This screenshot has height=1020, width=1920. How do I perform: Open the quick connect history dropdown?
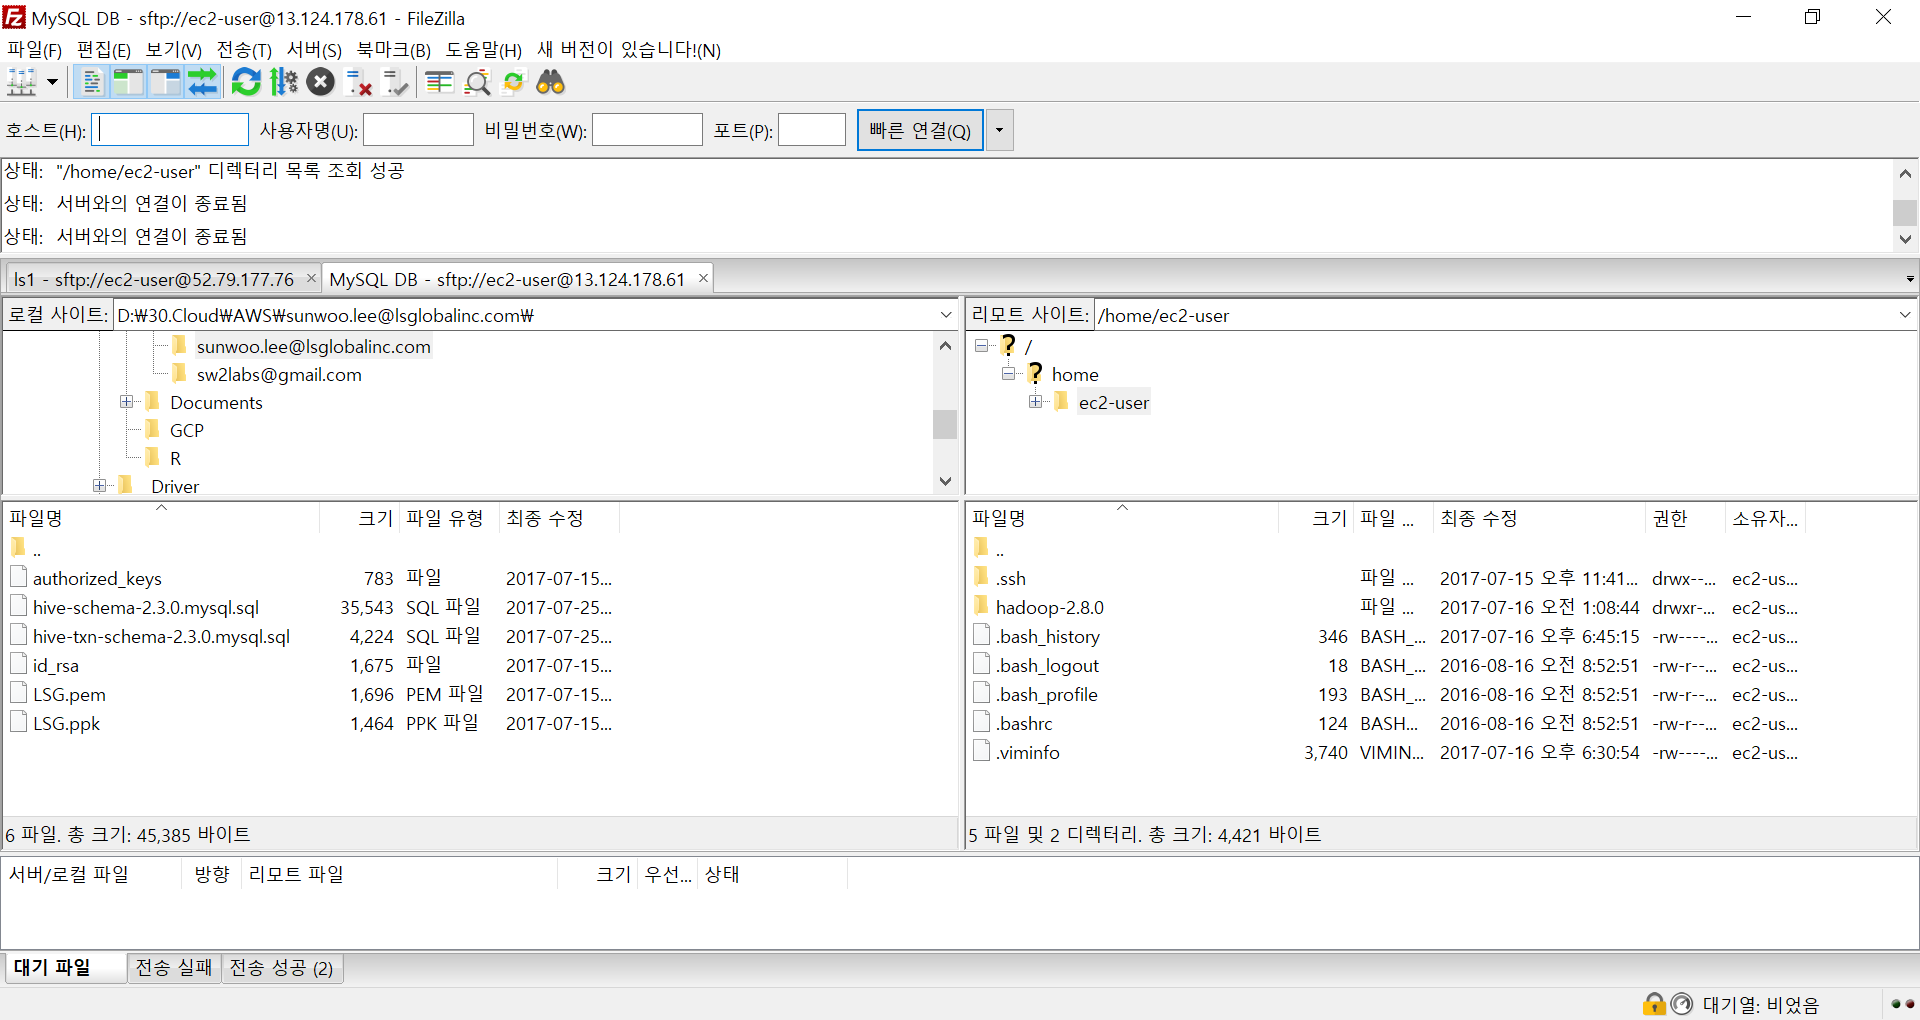pyautogui.click(x=999, y=130)
